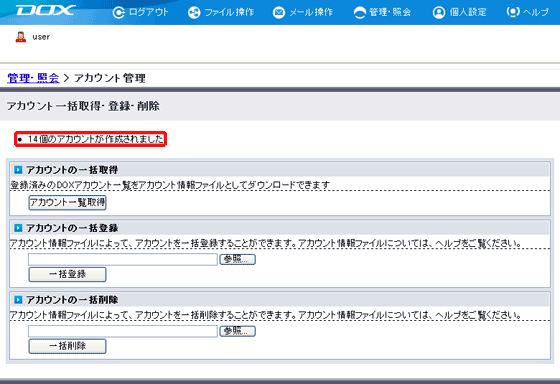Click アカウント一覧取得 button

point(67,203)
